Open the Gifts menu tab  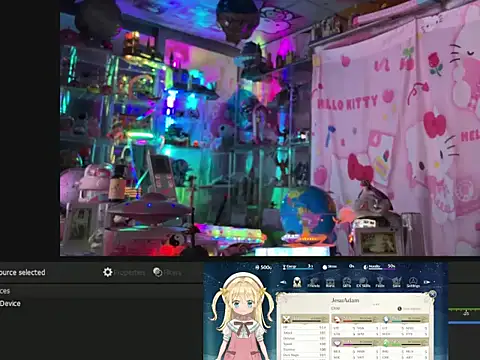point(347,283)
